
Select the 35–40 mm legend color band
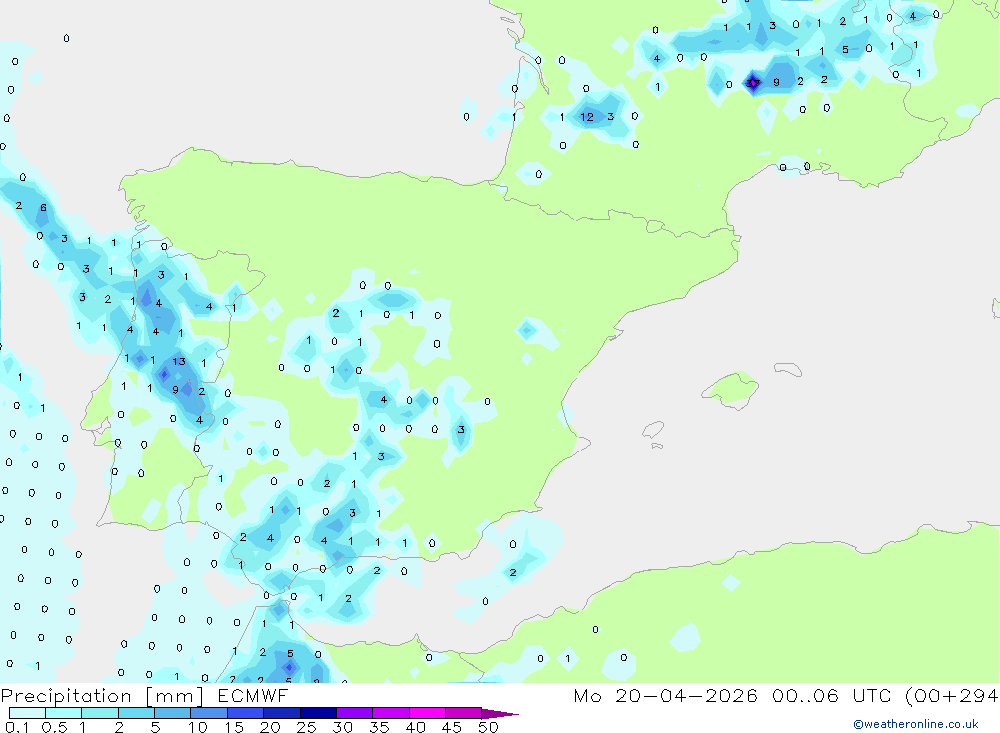coord(391,713)
